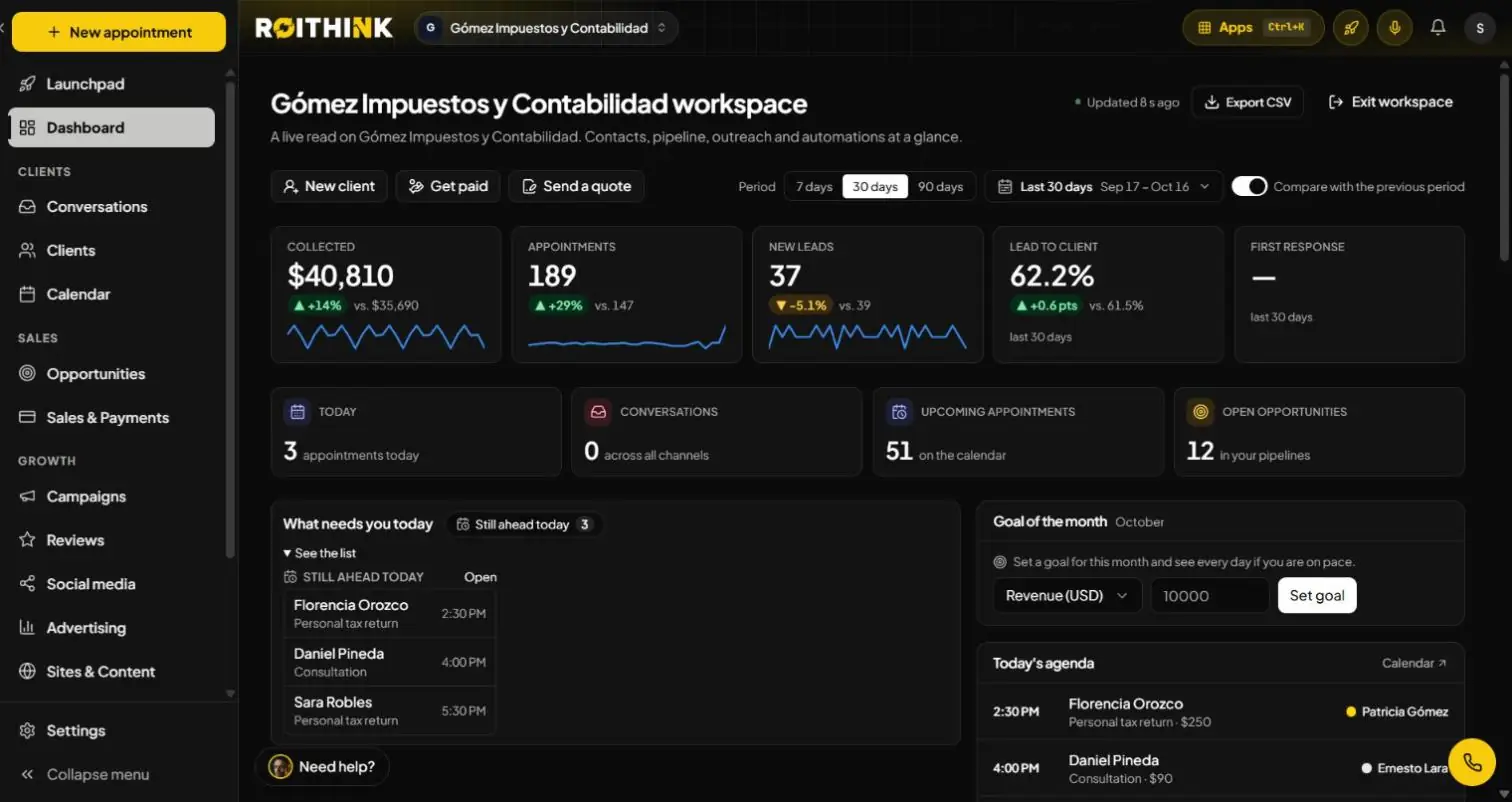Click the rocket icon in top bar
Viewport: 1512px width, 802px height.
(1350, 28)
